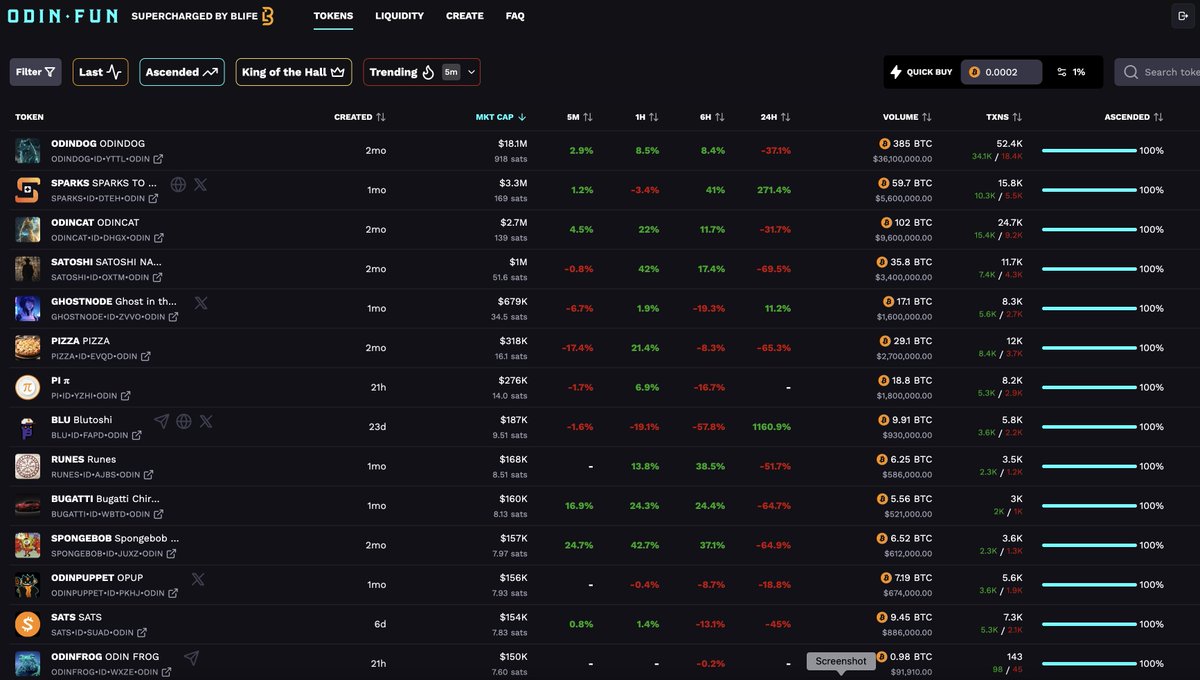Open the Create tab
Image resolution: width=1200 pixels, height=680 pixels.
[x=465, y=16]
